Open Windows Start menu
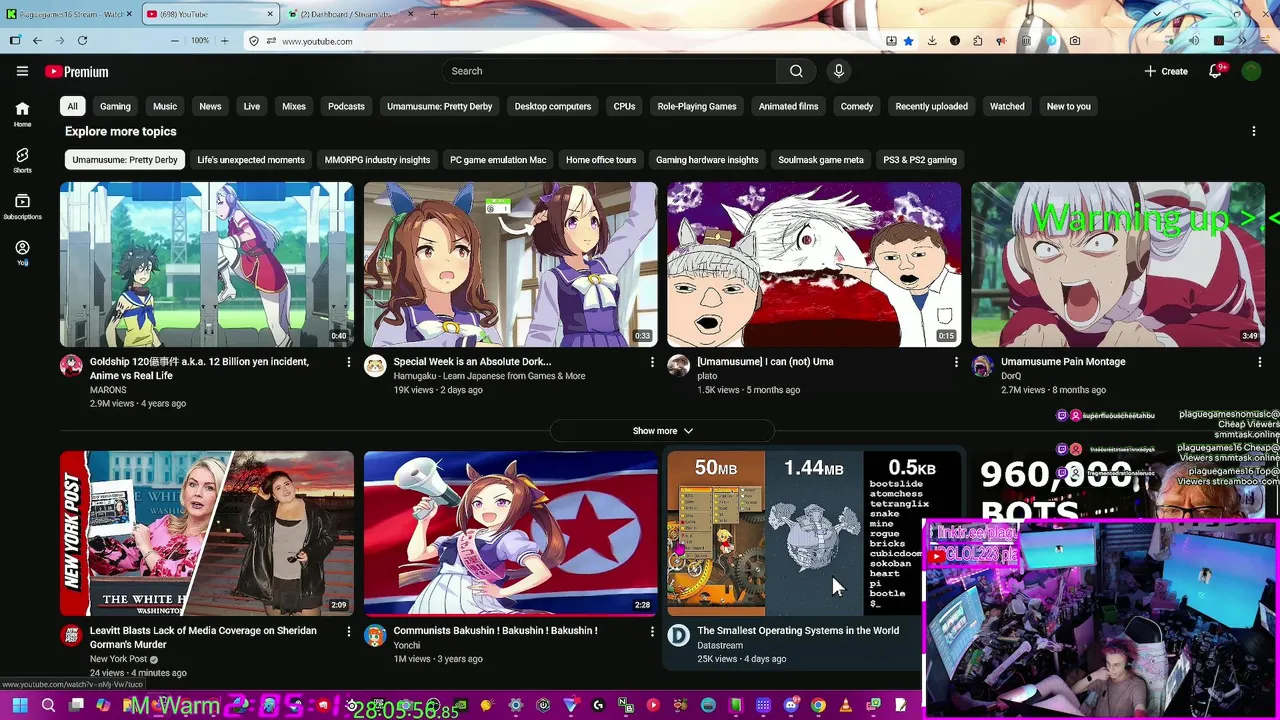The height and width of the screenshot is (720, 1280). tap(20, 705)
